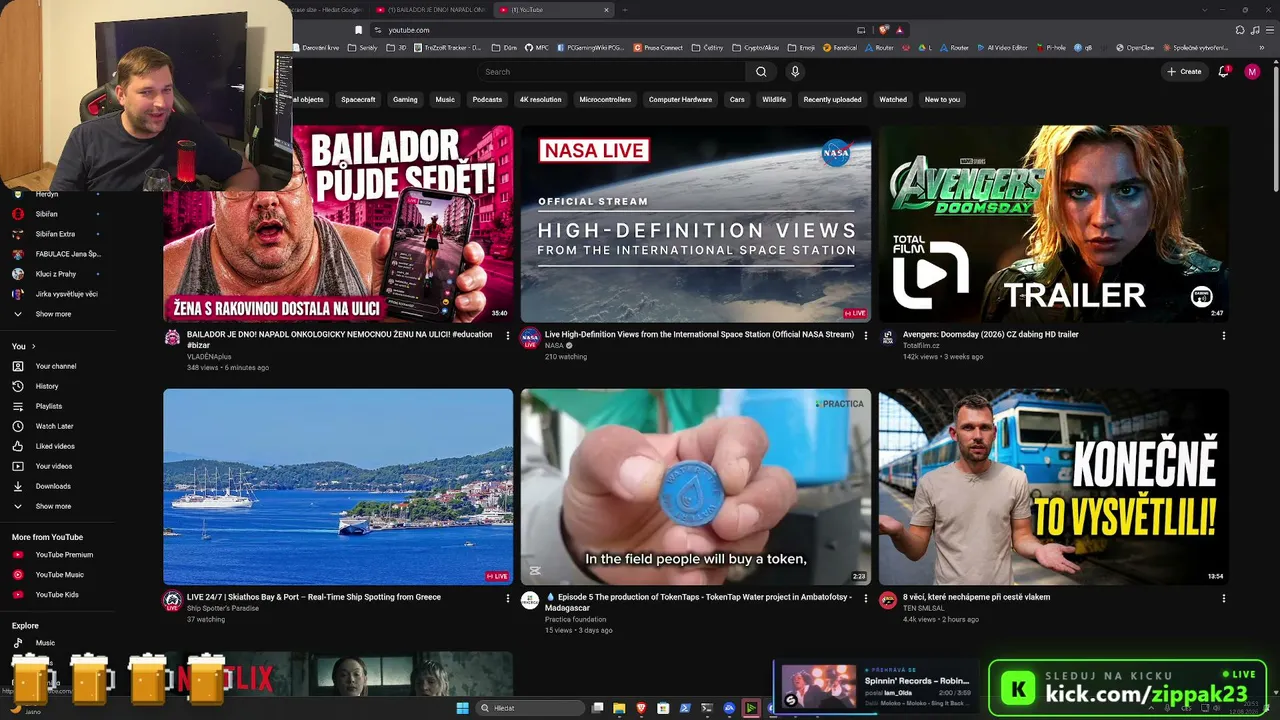Viewport: 1280px width, 720px height.
Task: Open the Windows Start menu
Action: tap(462, 708)
